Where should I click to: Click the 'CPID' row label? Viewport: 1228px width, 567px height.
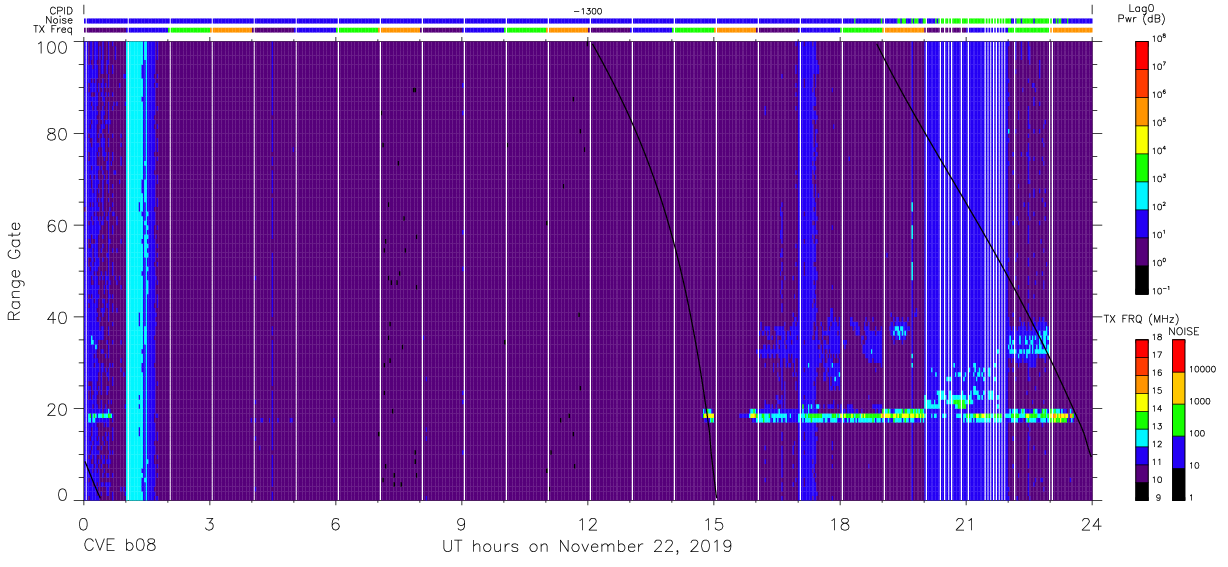[61, 10]
